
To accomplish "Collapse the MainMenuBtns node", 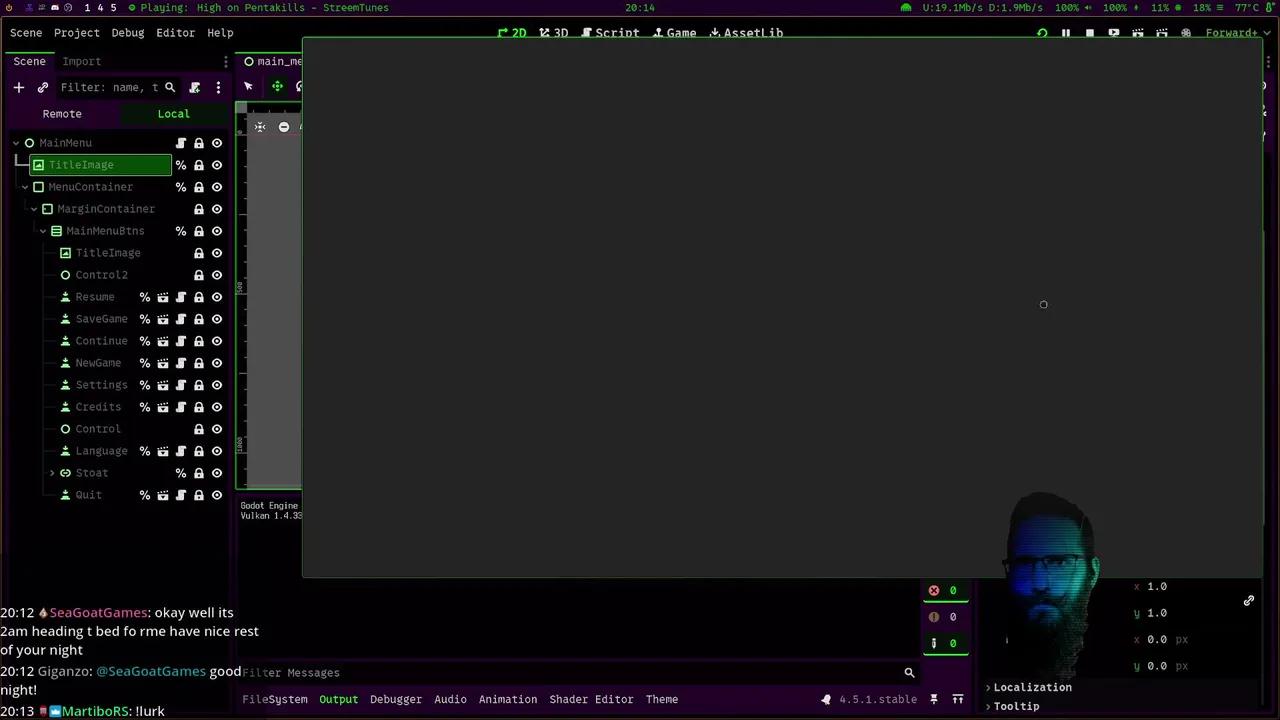I will pyautogui.click(x=43, y=231).
